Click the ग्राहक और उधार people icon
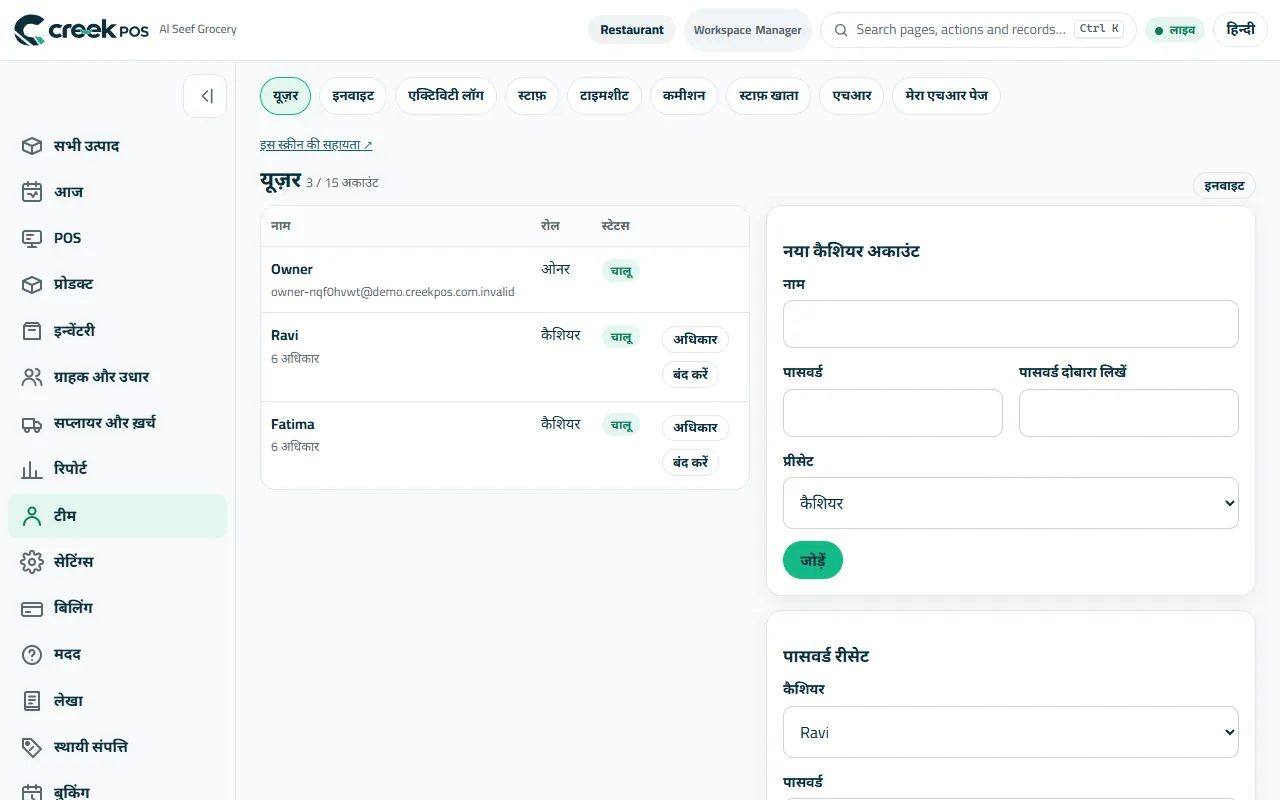Screen dimensions: 1280x800 point(32,377)
